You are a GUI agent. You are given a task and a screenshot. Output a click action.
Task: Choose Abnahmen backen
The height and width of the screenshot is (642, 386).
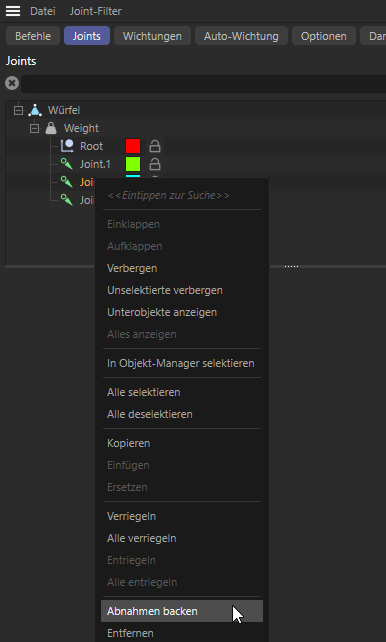click(182, 611)
